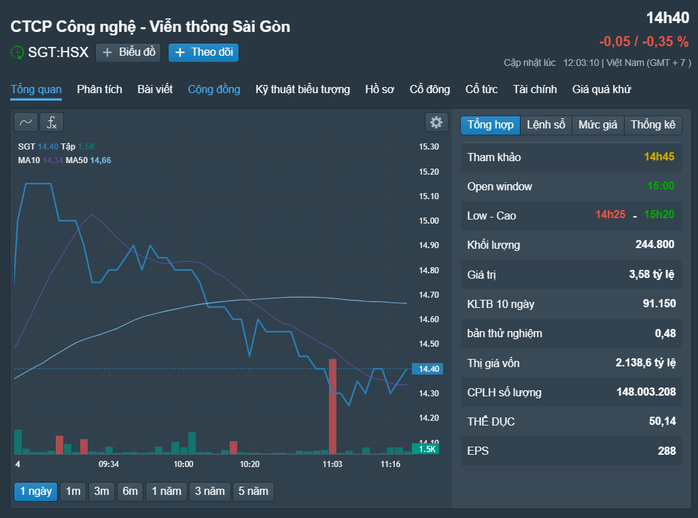Open the fx indicators icon
This screenshot has height=518, width=698.
[x=52, y=122]
